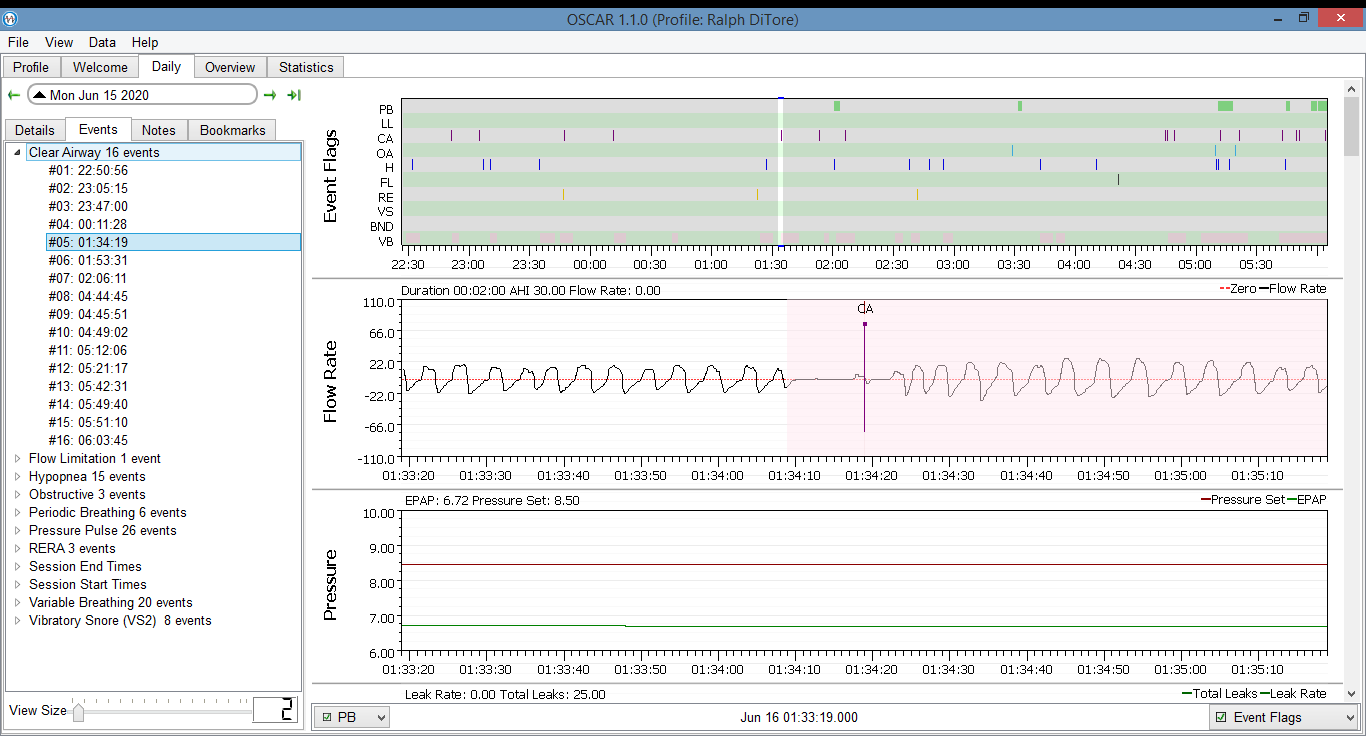1366x736 pixels.
Task: Select event #14: 05:49:40
Action: click(x=88, y=405)
